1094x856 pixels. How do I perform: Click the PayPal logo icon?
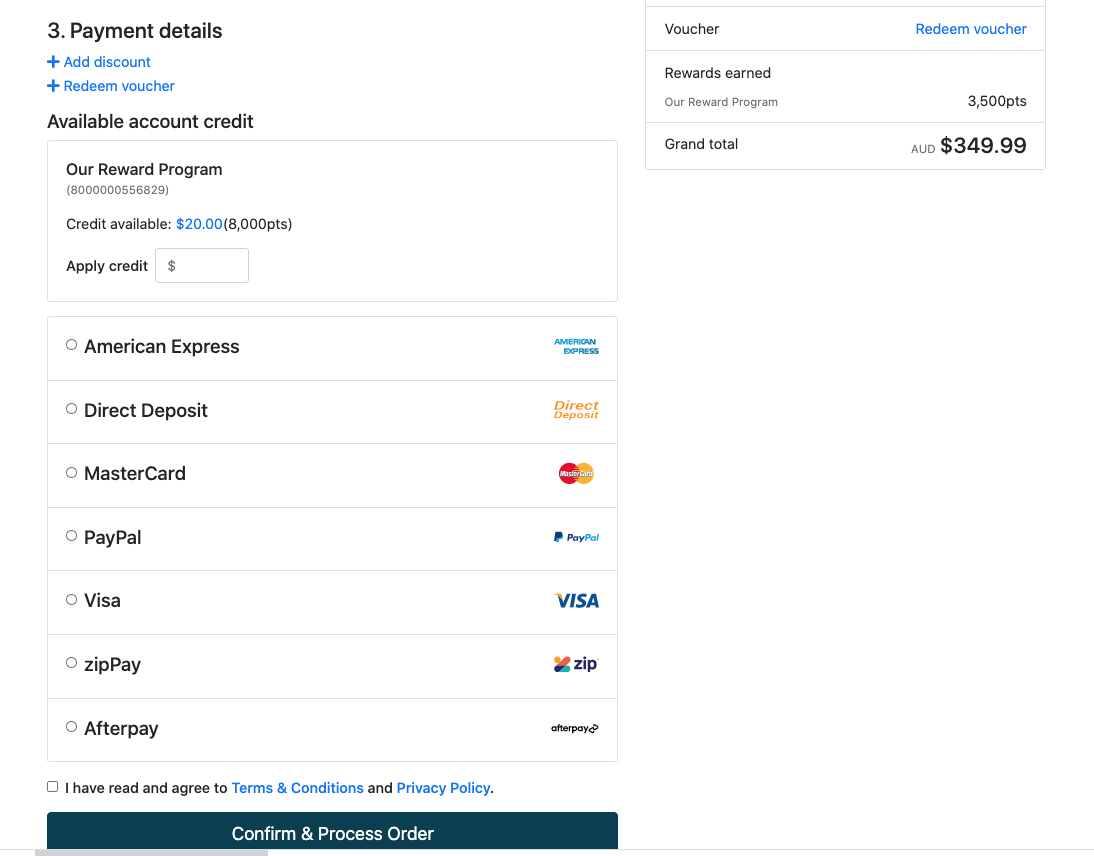pyautogui.click(x=576, y=537)
